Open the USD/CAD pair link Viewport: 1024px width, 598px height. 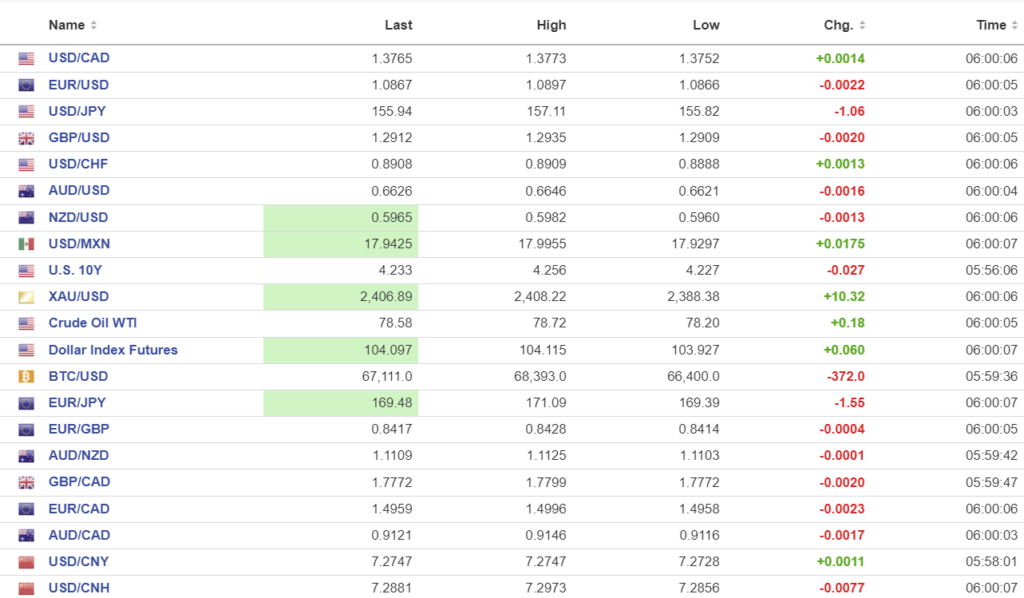(79, 58)
